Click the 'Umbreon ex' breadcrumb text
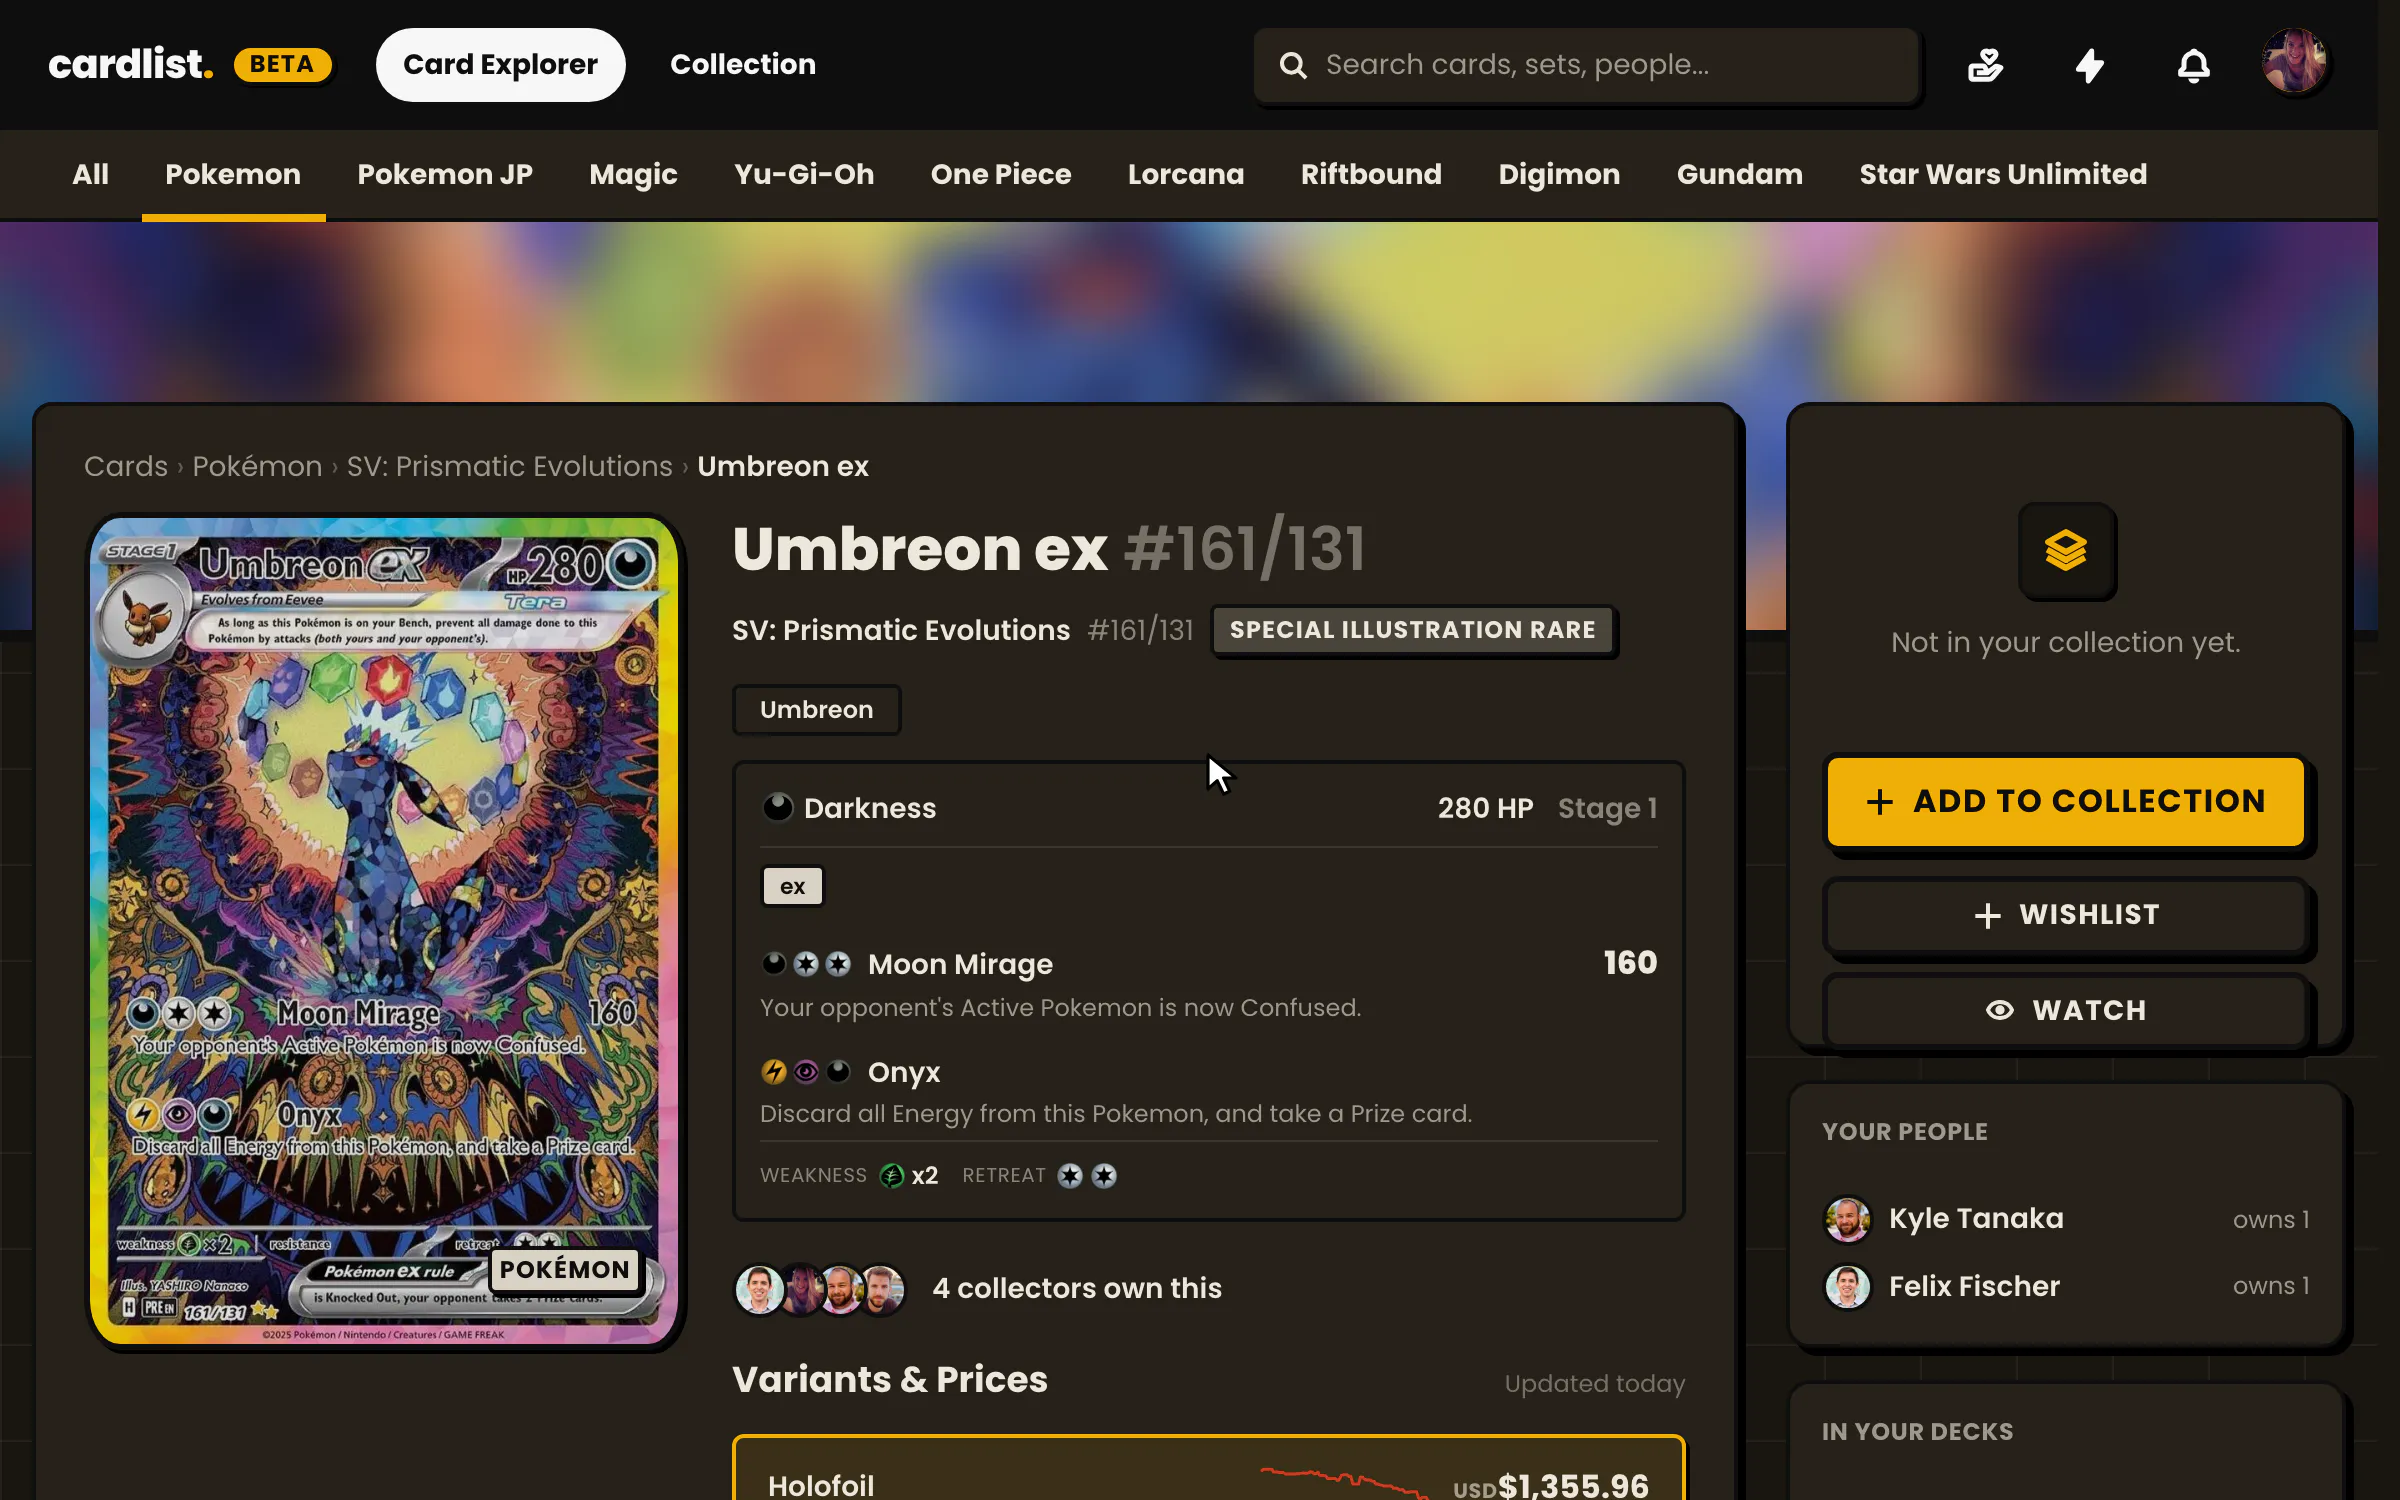Screen dimensions: 2400x1500 (x=783, y=467)
